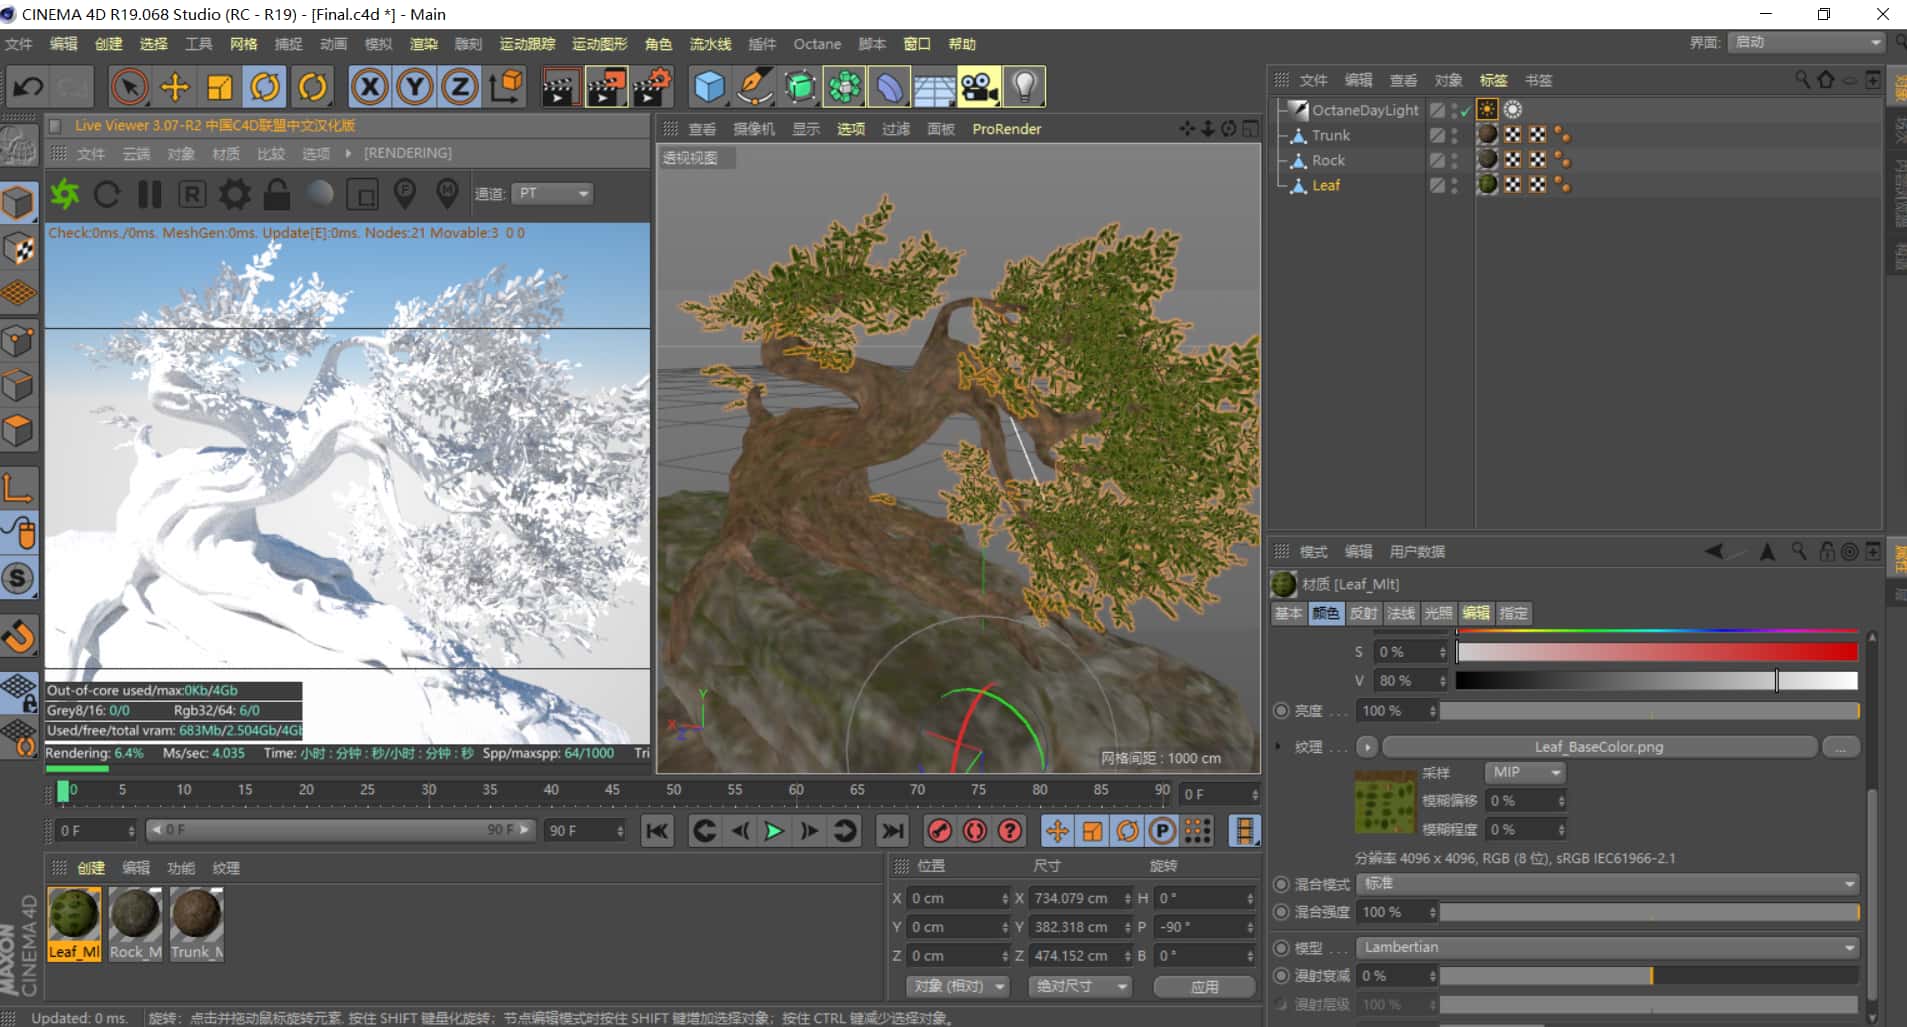1907x1027 pixels.
Task: Click the green subdivision surface cube icon
Action: point(800,87)
